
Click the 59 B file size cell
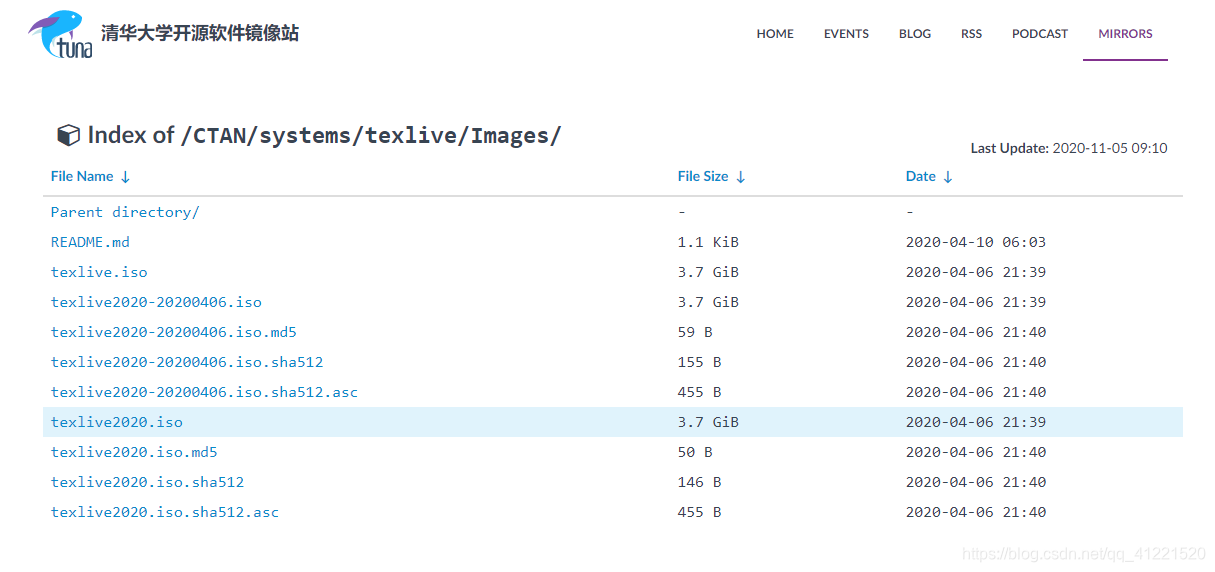pos(695,332)
